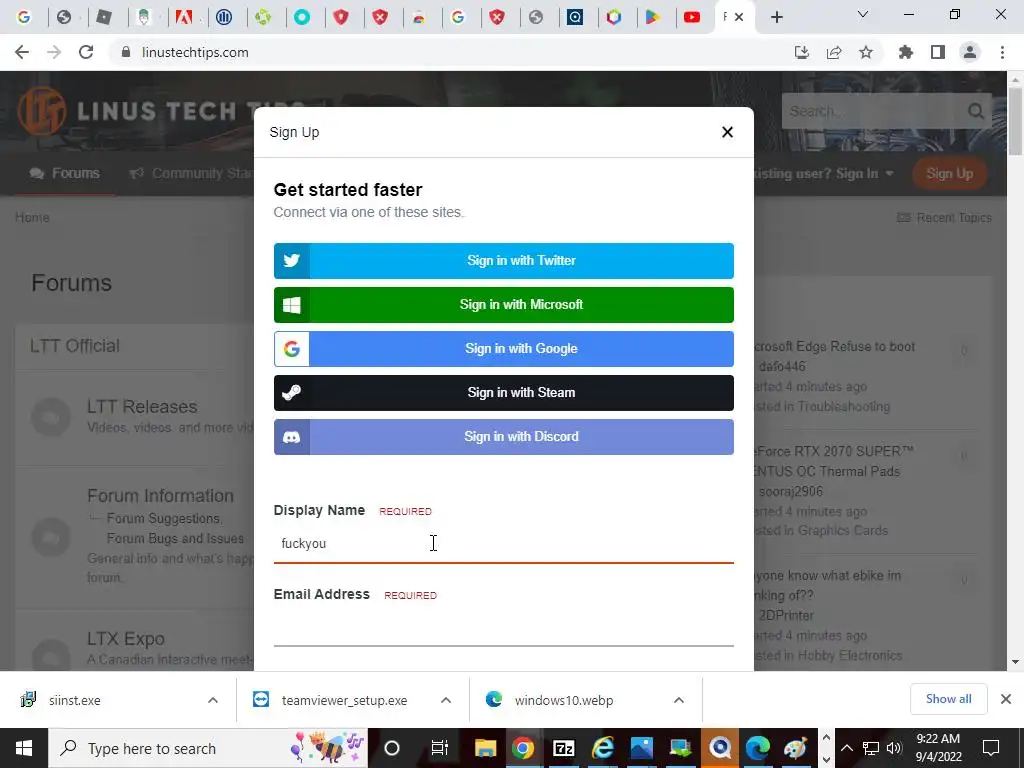Show hidden system tray icons

pos(846,748)
